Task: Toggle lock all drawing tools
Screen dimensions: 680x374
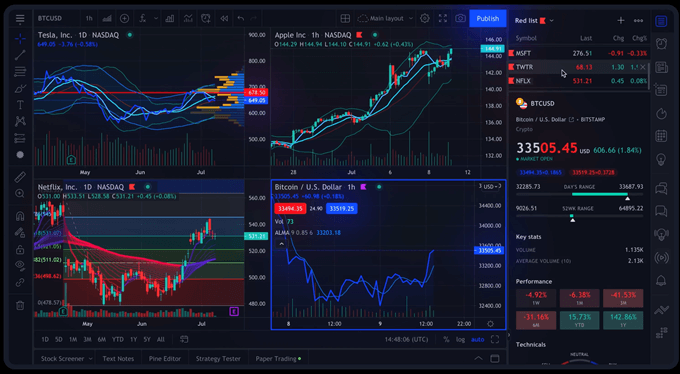Action: pos(20,249)
